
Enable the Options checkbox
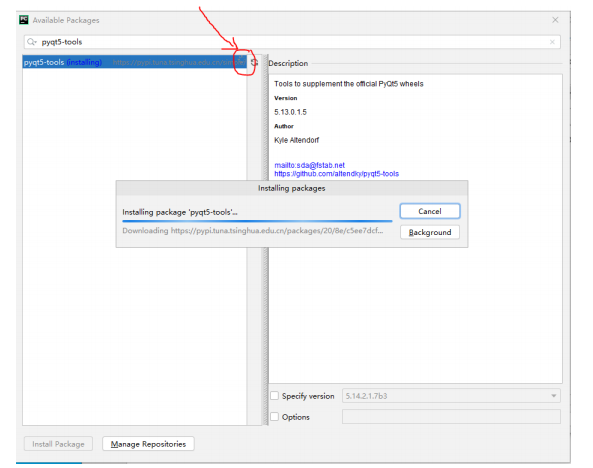click(275, 417)
